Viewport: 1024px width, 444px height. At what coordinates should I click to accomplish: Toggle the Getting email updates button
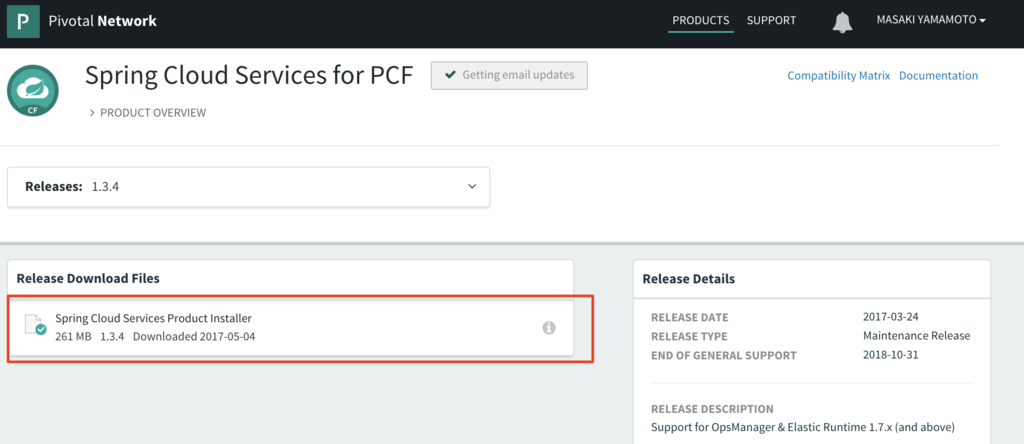509,75
